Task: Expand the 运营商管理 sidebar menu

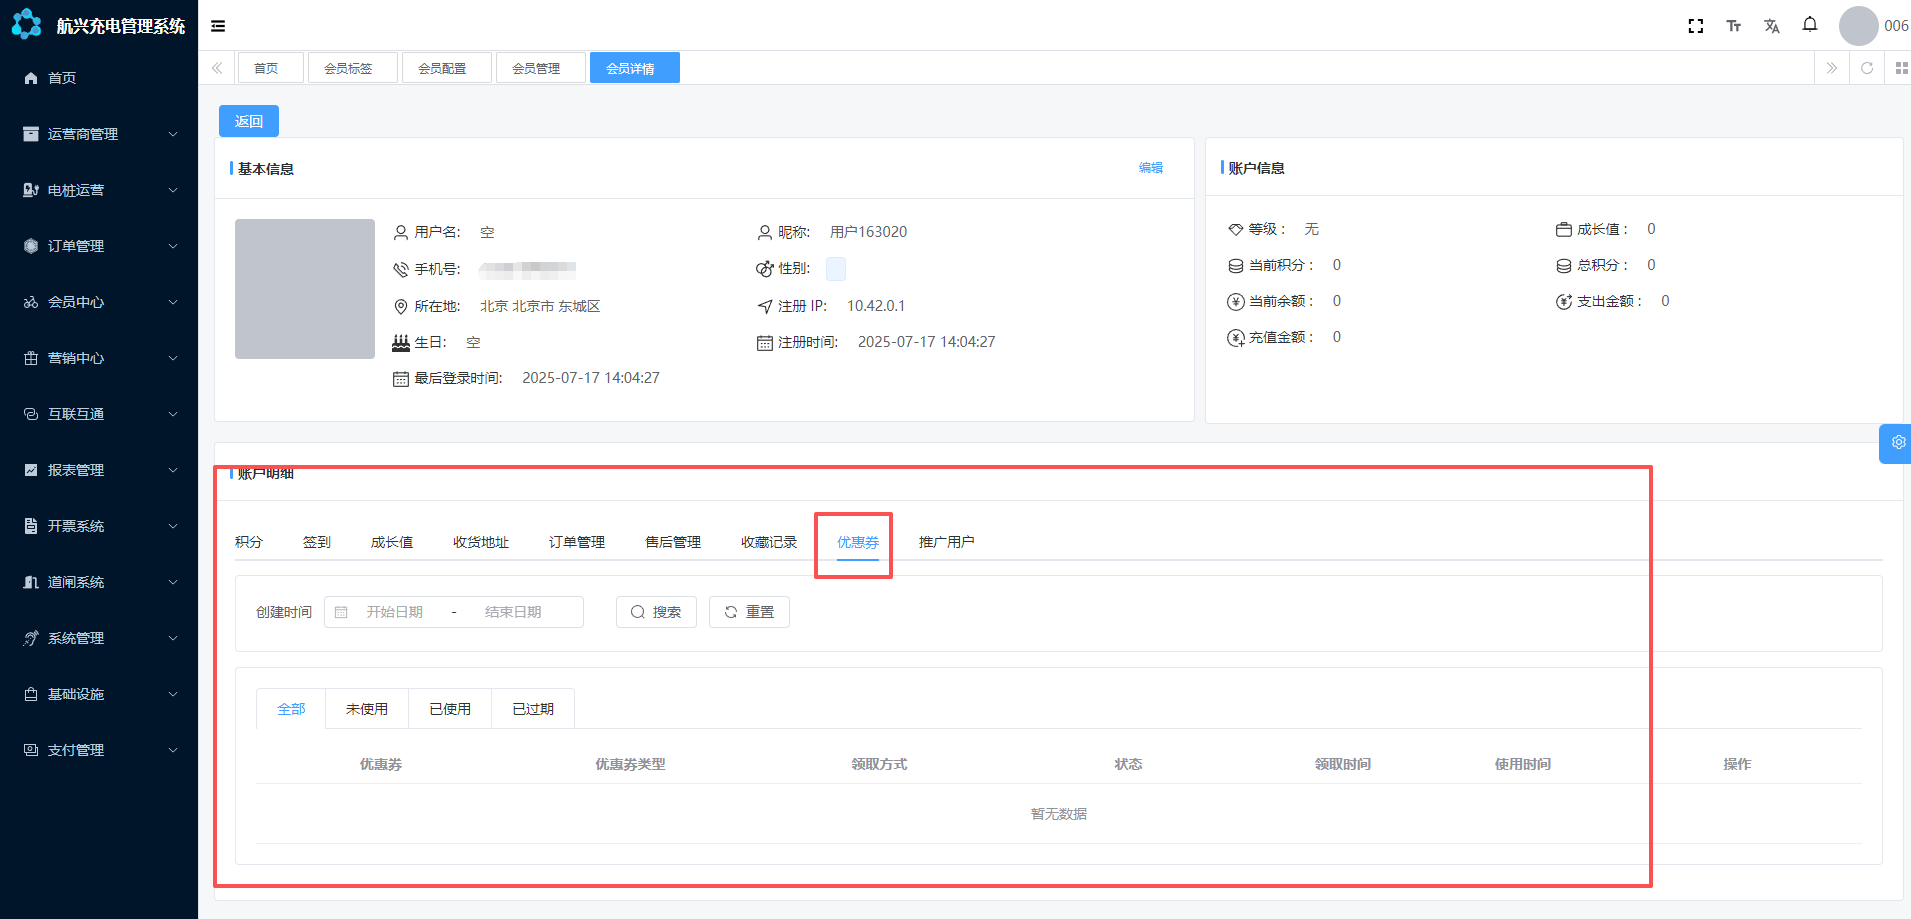Action: coord(99,134)
